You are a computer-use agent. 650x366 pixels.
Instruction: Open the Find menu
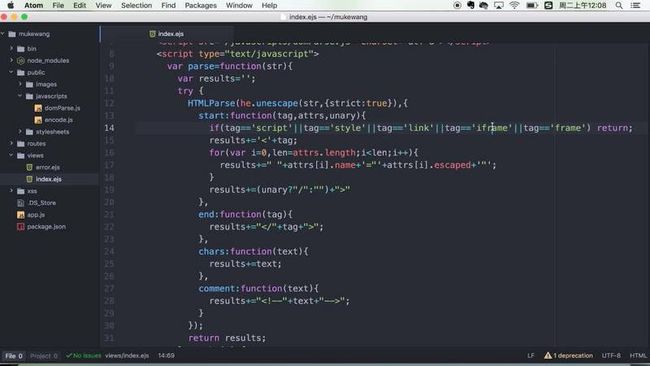click(x=168, y=5)
